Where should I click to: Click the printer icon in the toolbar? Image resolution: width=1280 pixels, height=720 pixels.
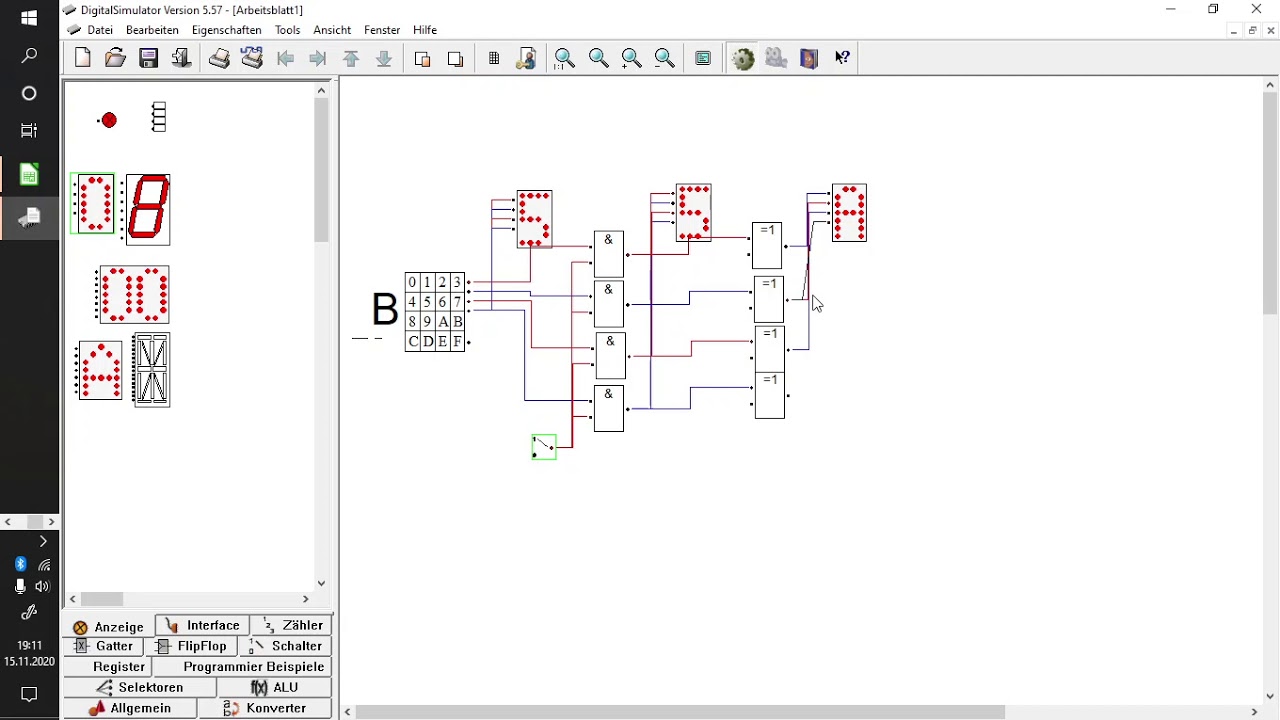tap(219, 58)
